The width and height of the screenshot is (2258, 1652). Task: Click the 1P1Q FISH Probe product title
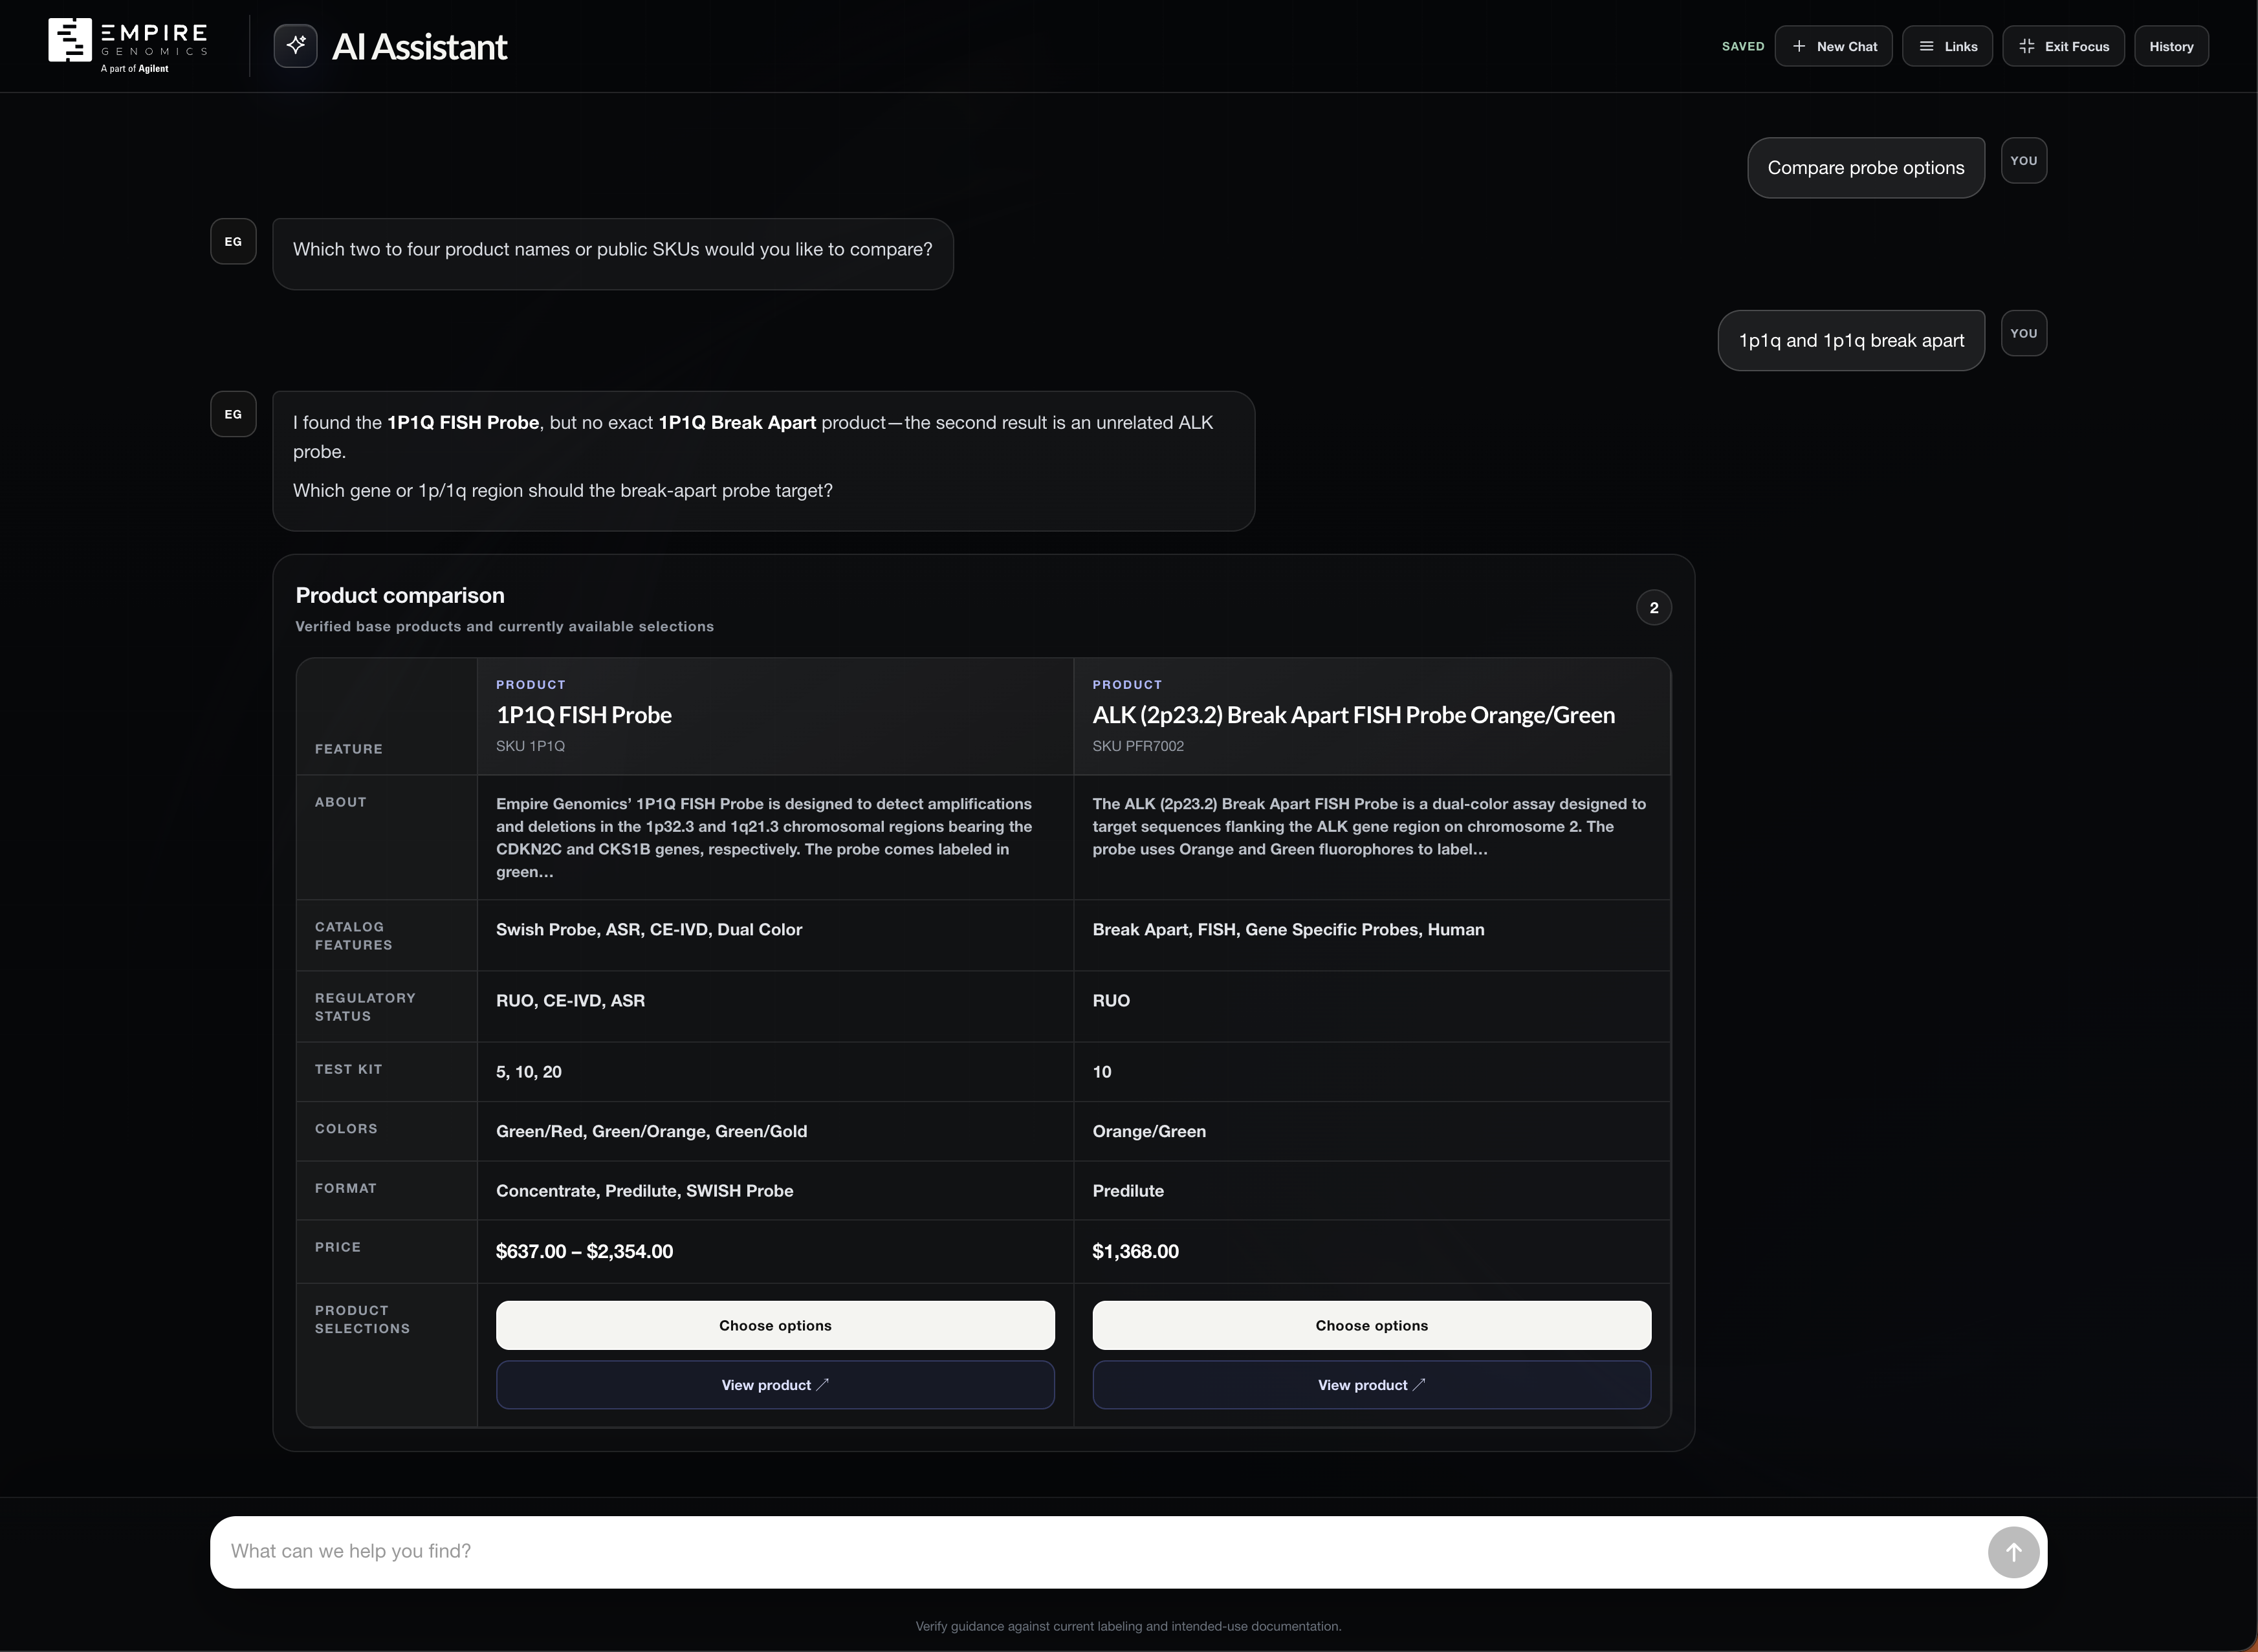coord(584,715)
